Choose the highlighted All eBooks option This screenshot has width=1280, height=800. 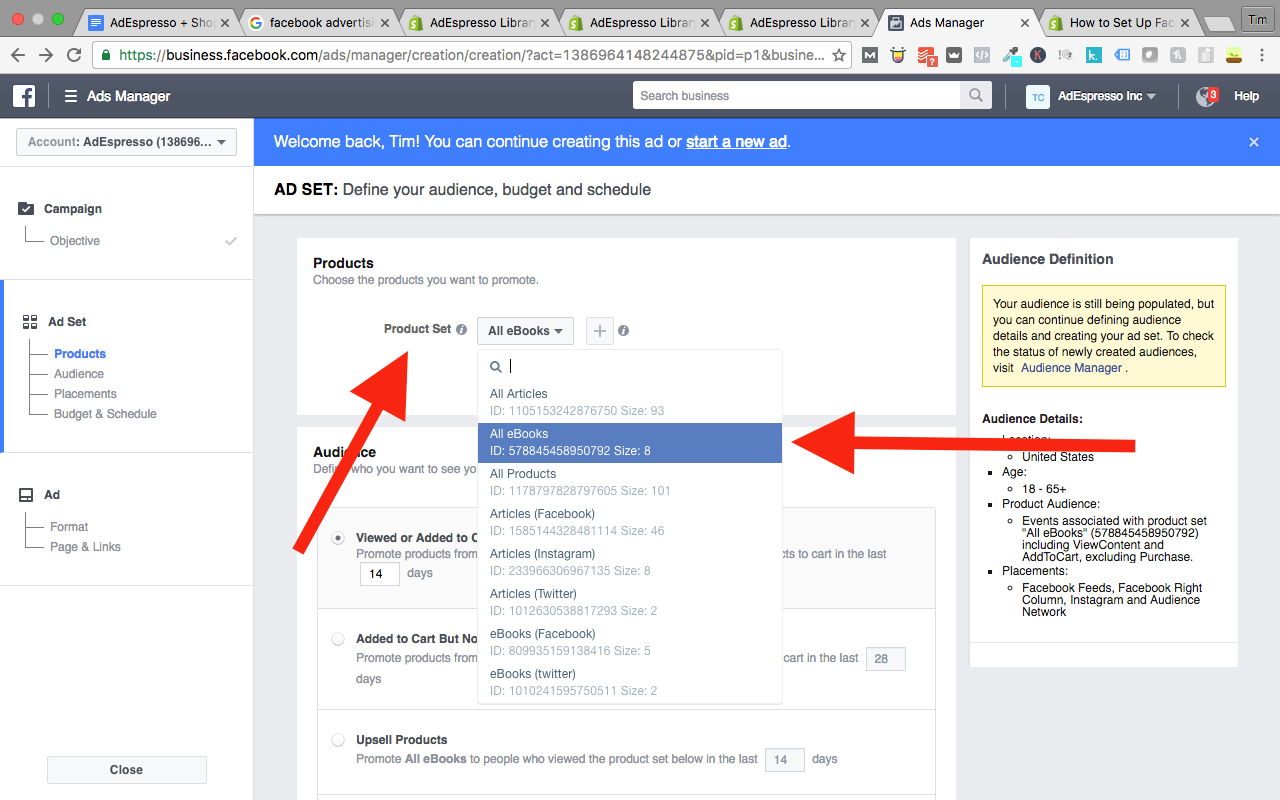point(630,442)
